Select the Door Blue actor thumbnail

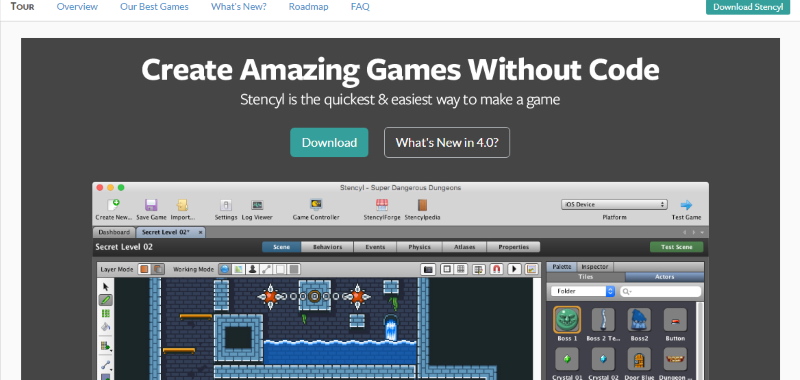(x=639, y=359)
